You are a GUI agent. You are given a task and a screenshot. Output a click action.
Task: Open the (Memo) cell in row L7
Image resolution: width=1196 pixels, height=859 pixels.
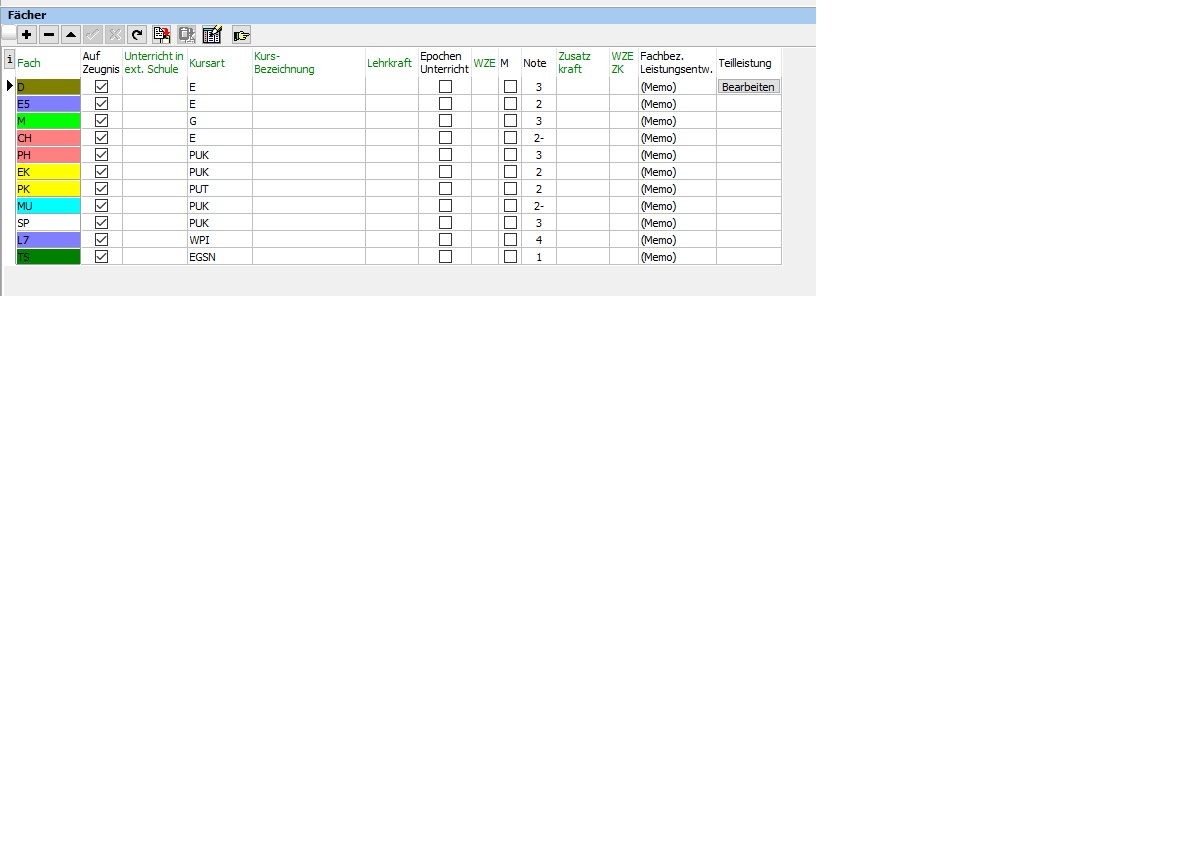click(x=677, y=240)
